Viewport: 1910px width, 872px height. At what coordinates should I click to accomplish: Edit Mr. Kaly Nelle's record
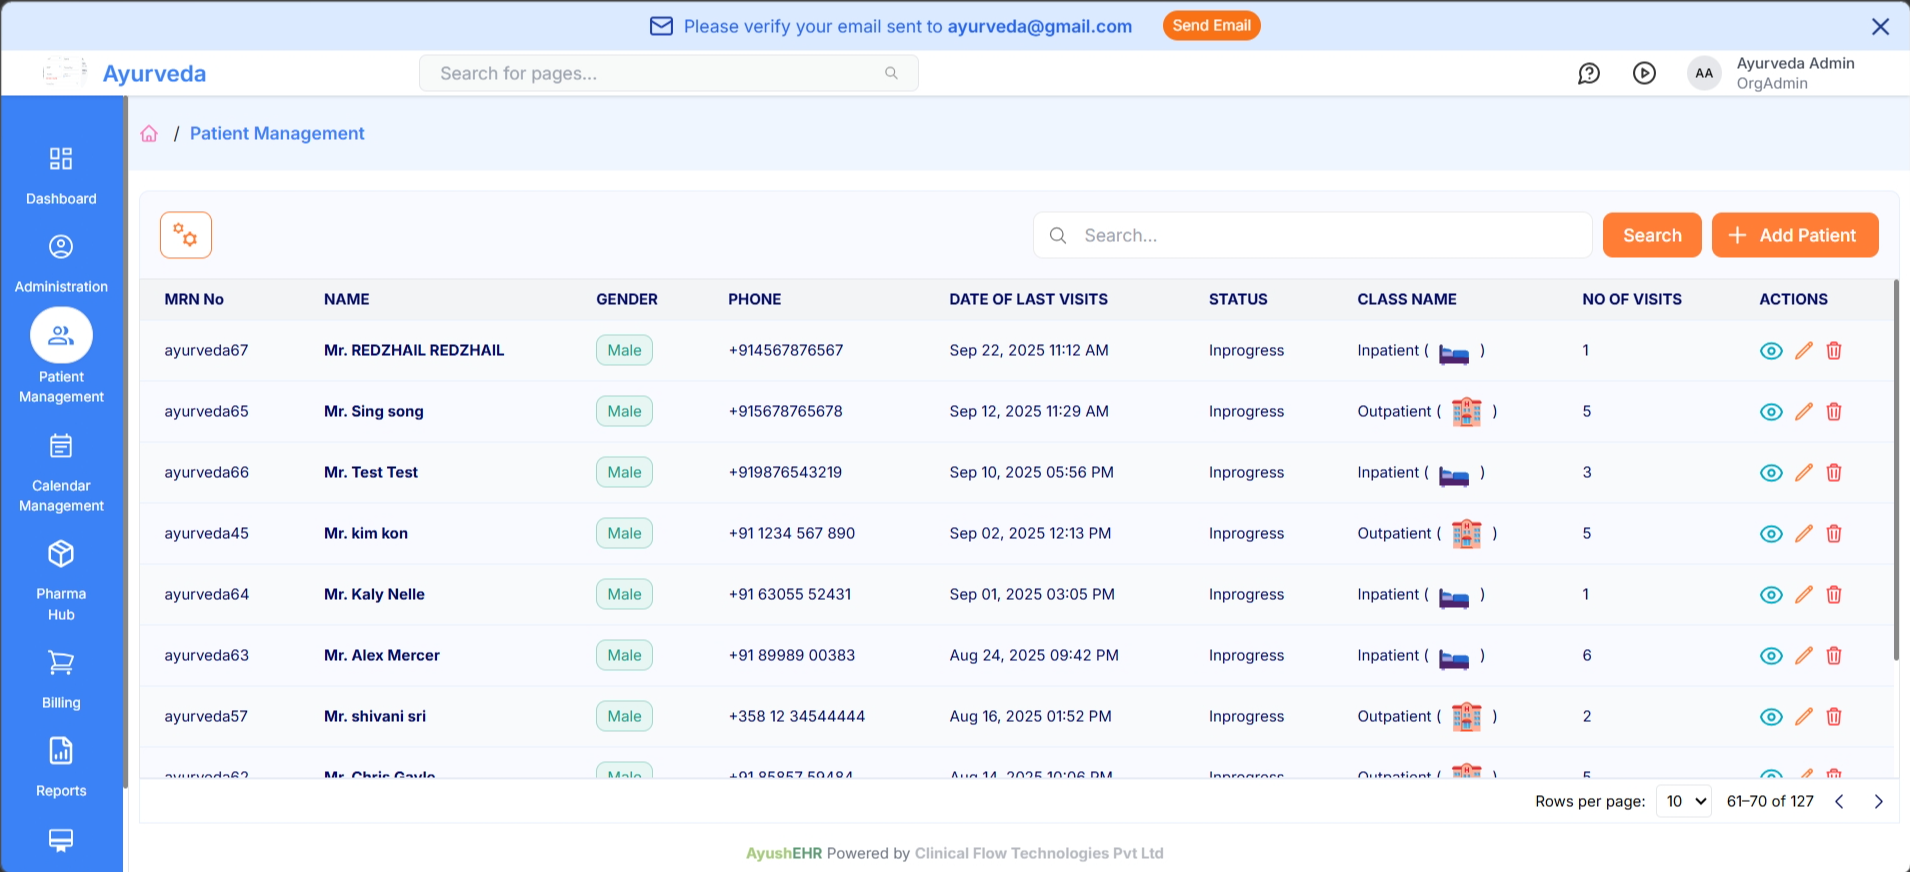(1803, 594)
